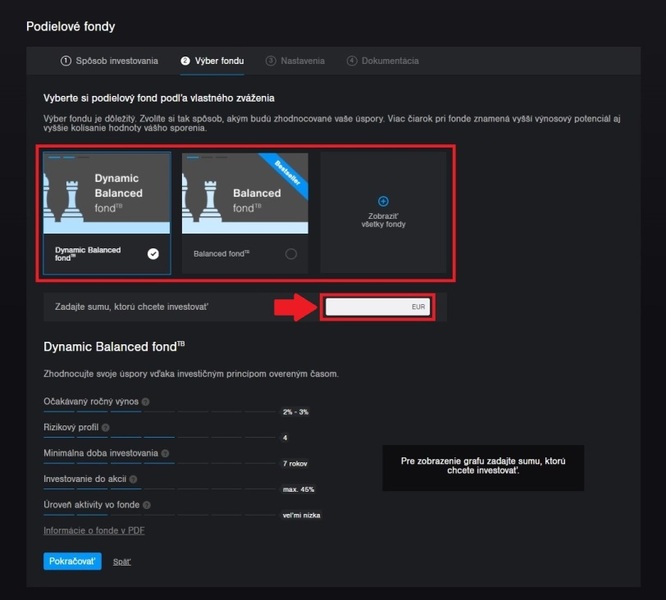The height and width of the screenshot is (600, 666).
Task: Select the Balanced fond radio button
Action: pyautogui.click(x=291, y=254)
